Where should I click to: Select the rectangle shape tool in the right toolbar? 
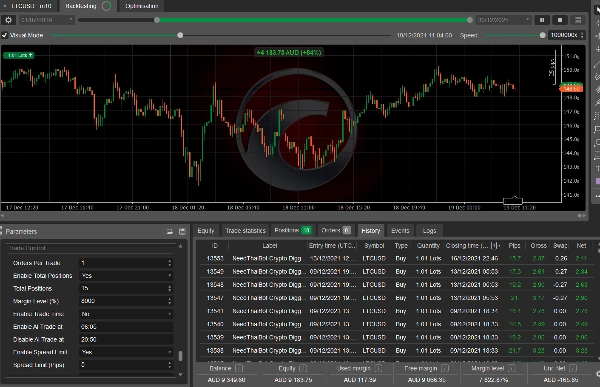[x=597, y=129]
